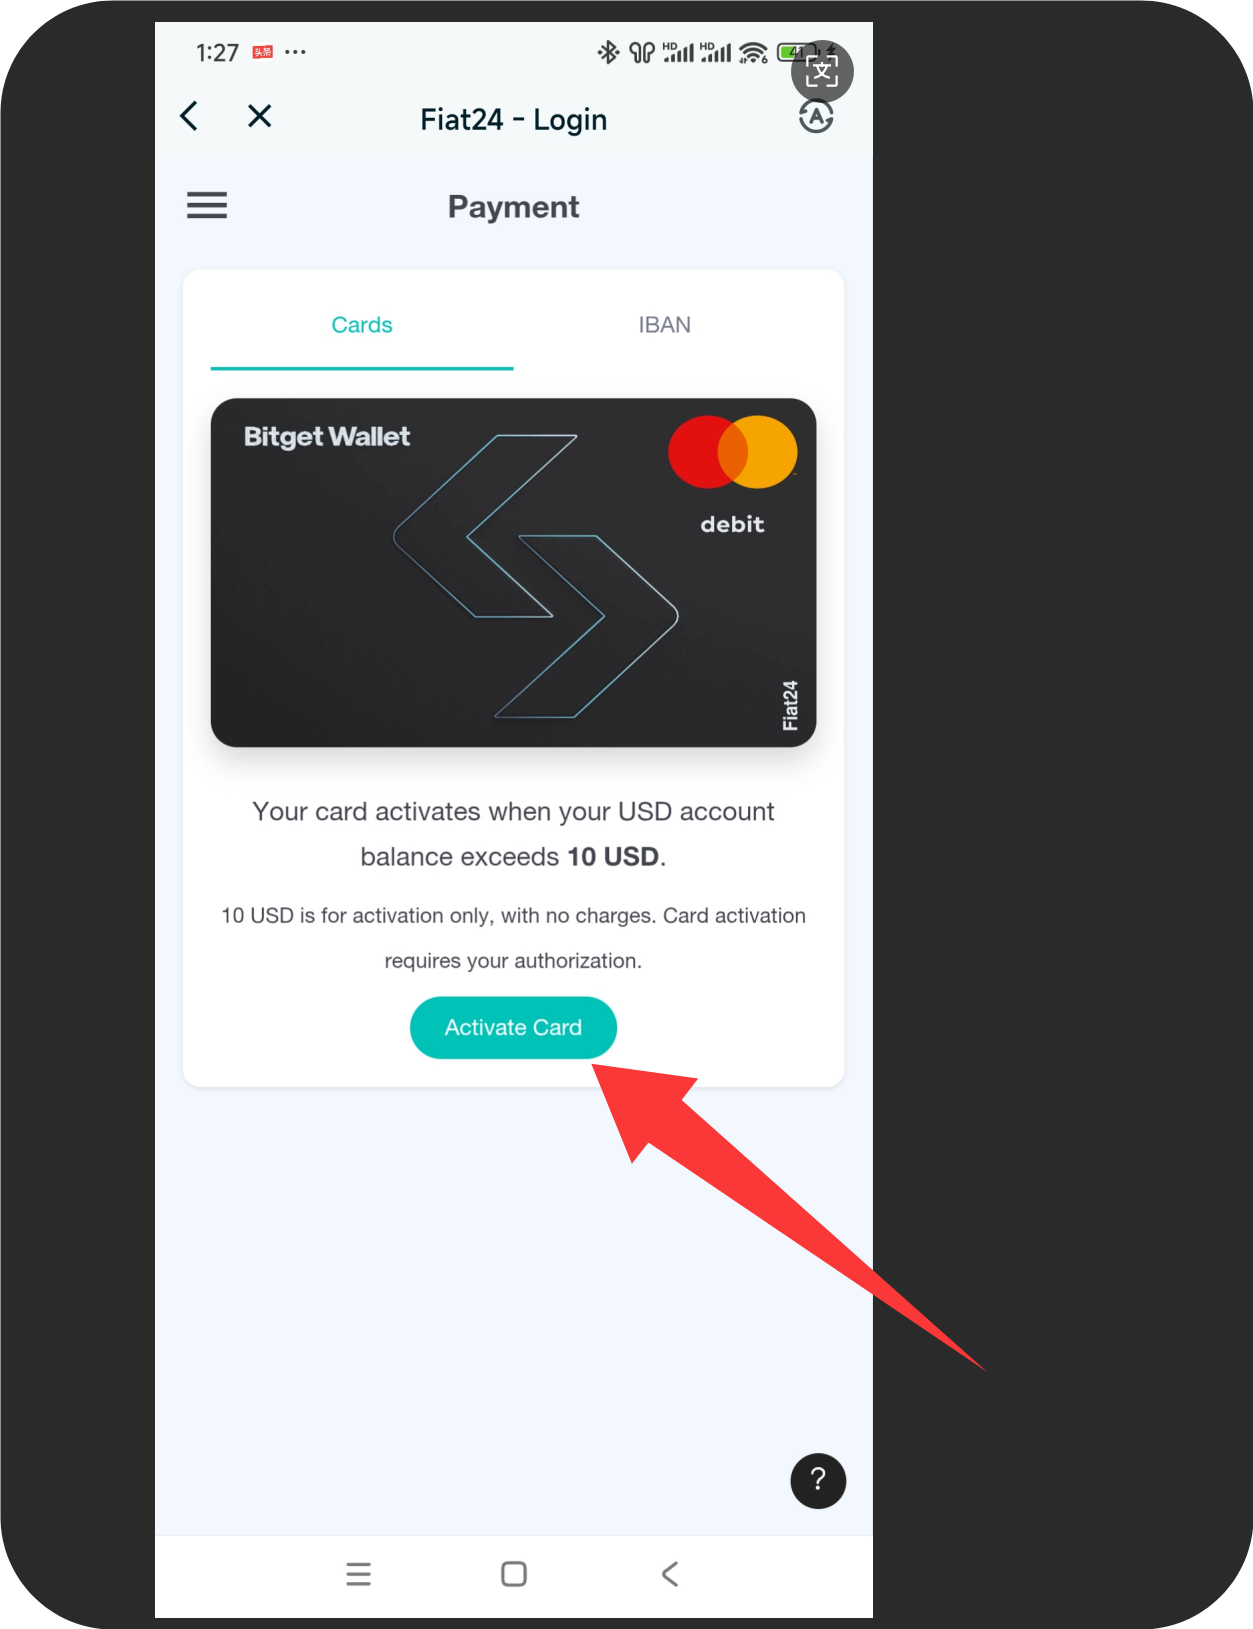The image size is (1253, 1629).
Task: Tap the status bar three-dots notification icon
Action: click(295, 52)
